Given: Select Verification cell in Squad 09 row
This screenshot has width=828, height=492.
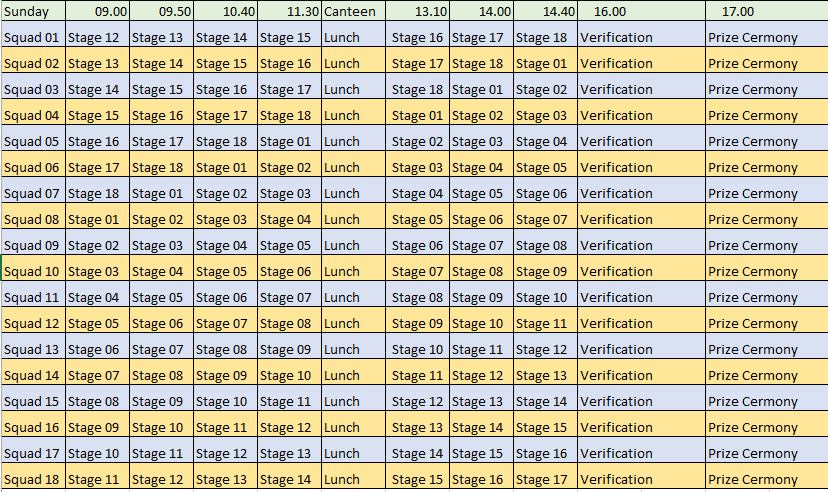Looking at the screenshot, I should [x=641, y=245].
